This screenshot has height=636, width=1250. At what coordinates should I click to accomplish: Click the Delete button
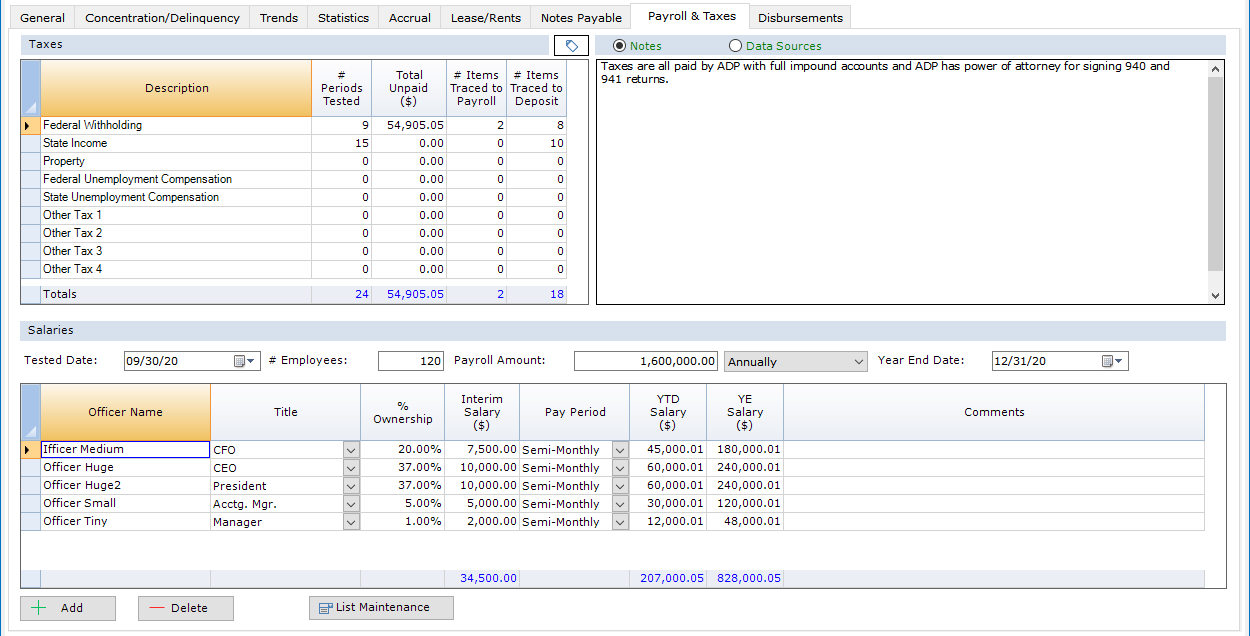click(186, 608)
